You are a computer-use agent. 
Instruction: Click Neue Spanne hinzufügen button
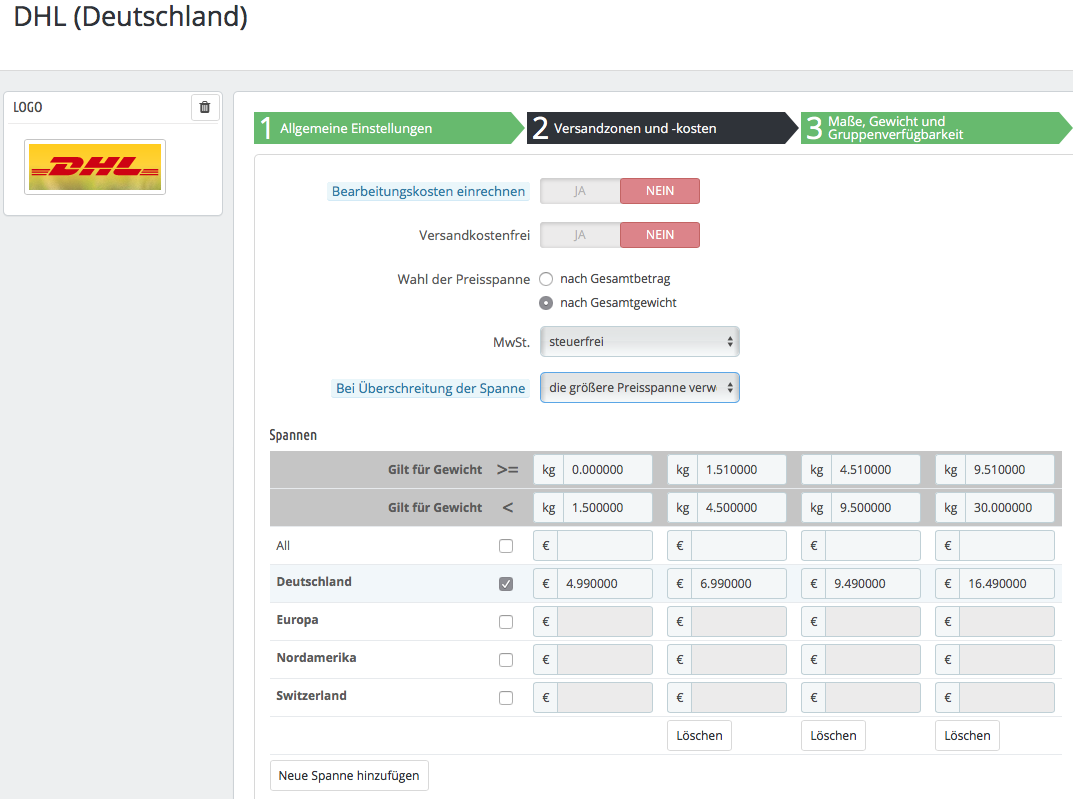pyautogui.click(x=349, y=776)
